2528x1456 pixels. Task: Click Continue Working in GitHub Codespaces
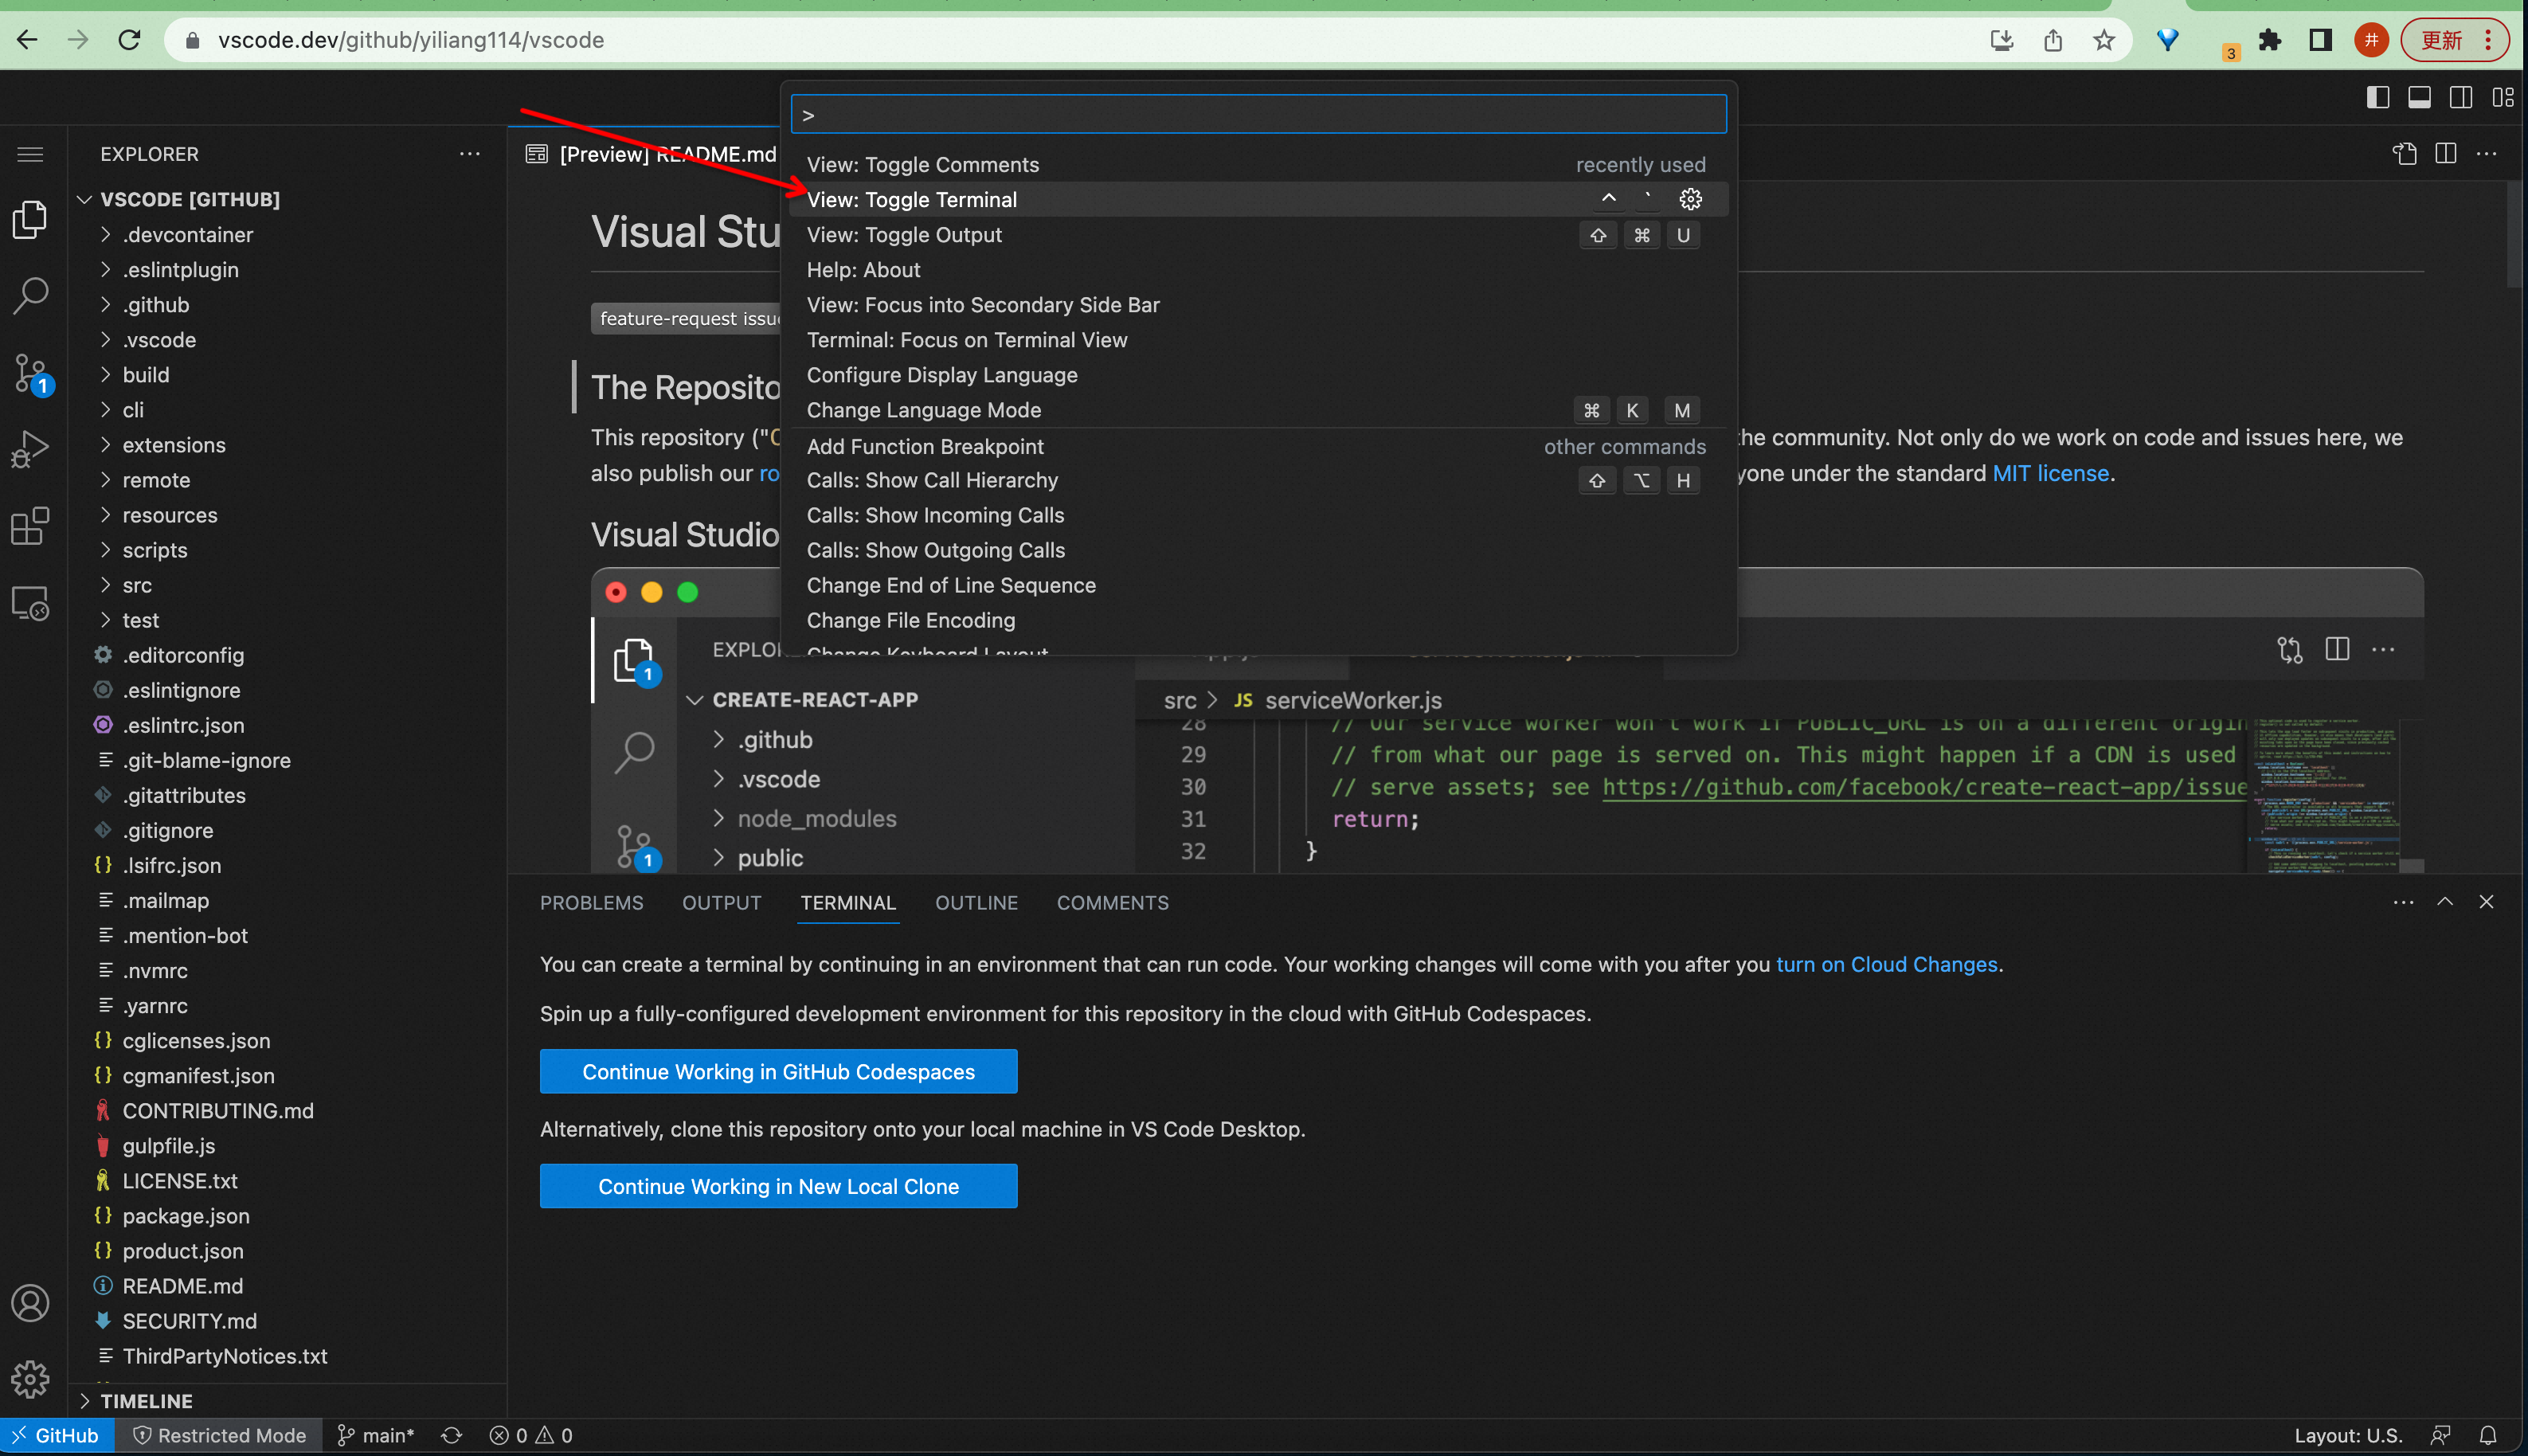[x=778, y=1071]
